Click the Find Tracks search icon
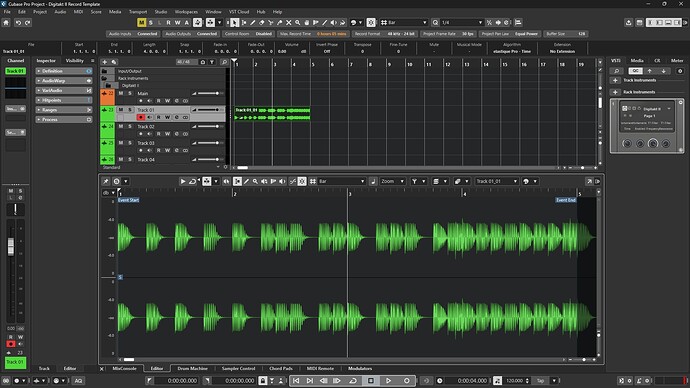This screenshot has height=388, width=690. click(x=224, y=62)
